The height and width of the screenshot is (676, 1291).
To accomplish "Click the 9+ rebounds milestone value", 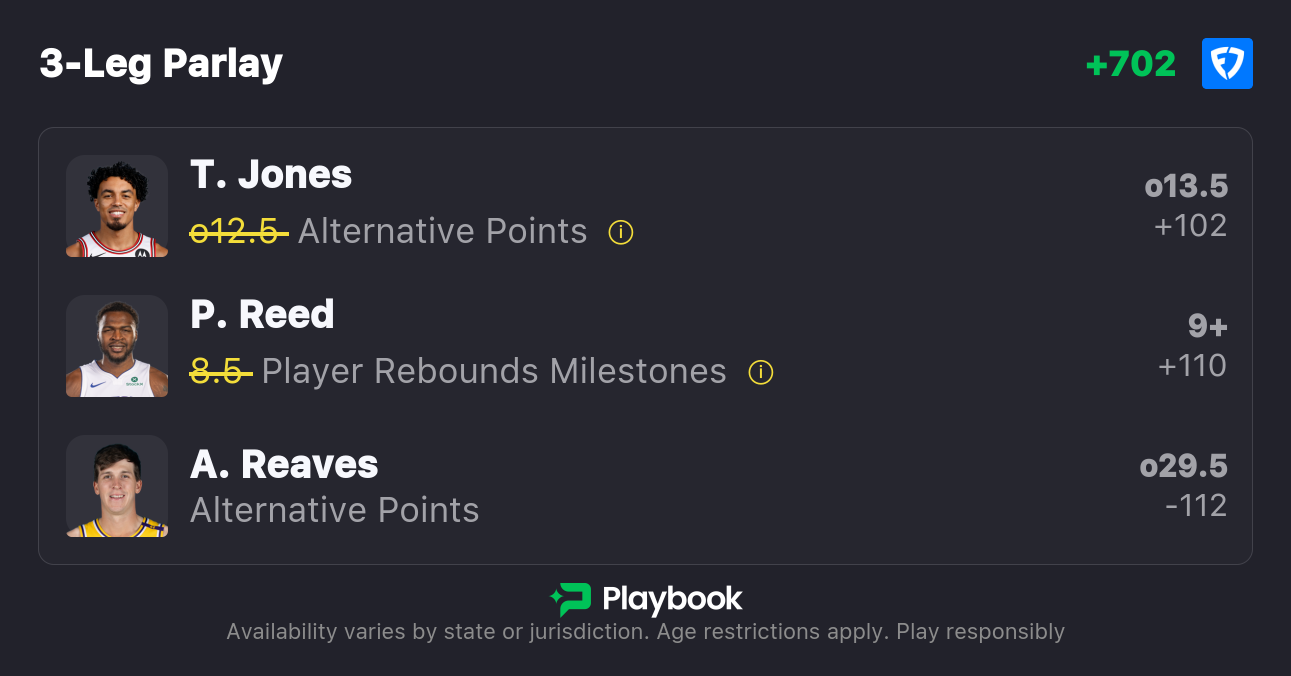I will (1207, 327).
